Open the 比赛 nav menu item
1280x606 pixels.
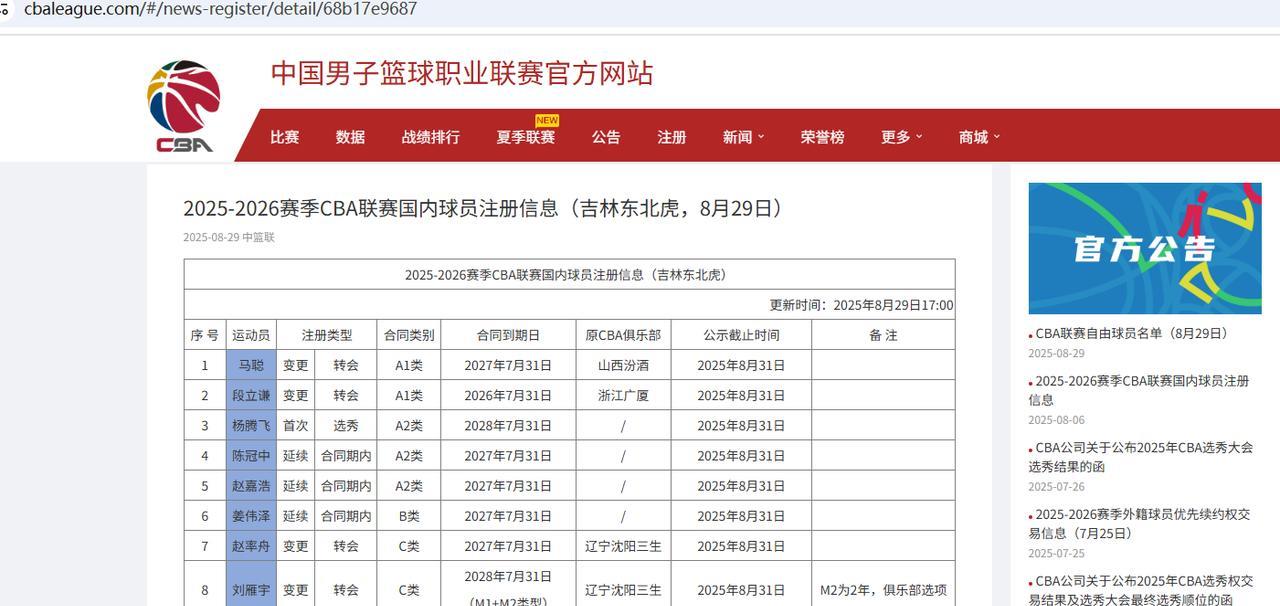point(285,137)
